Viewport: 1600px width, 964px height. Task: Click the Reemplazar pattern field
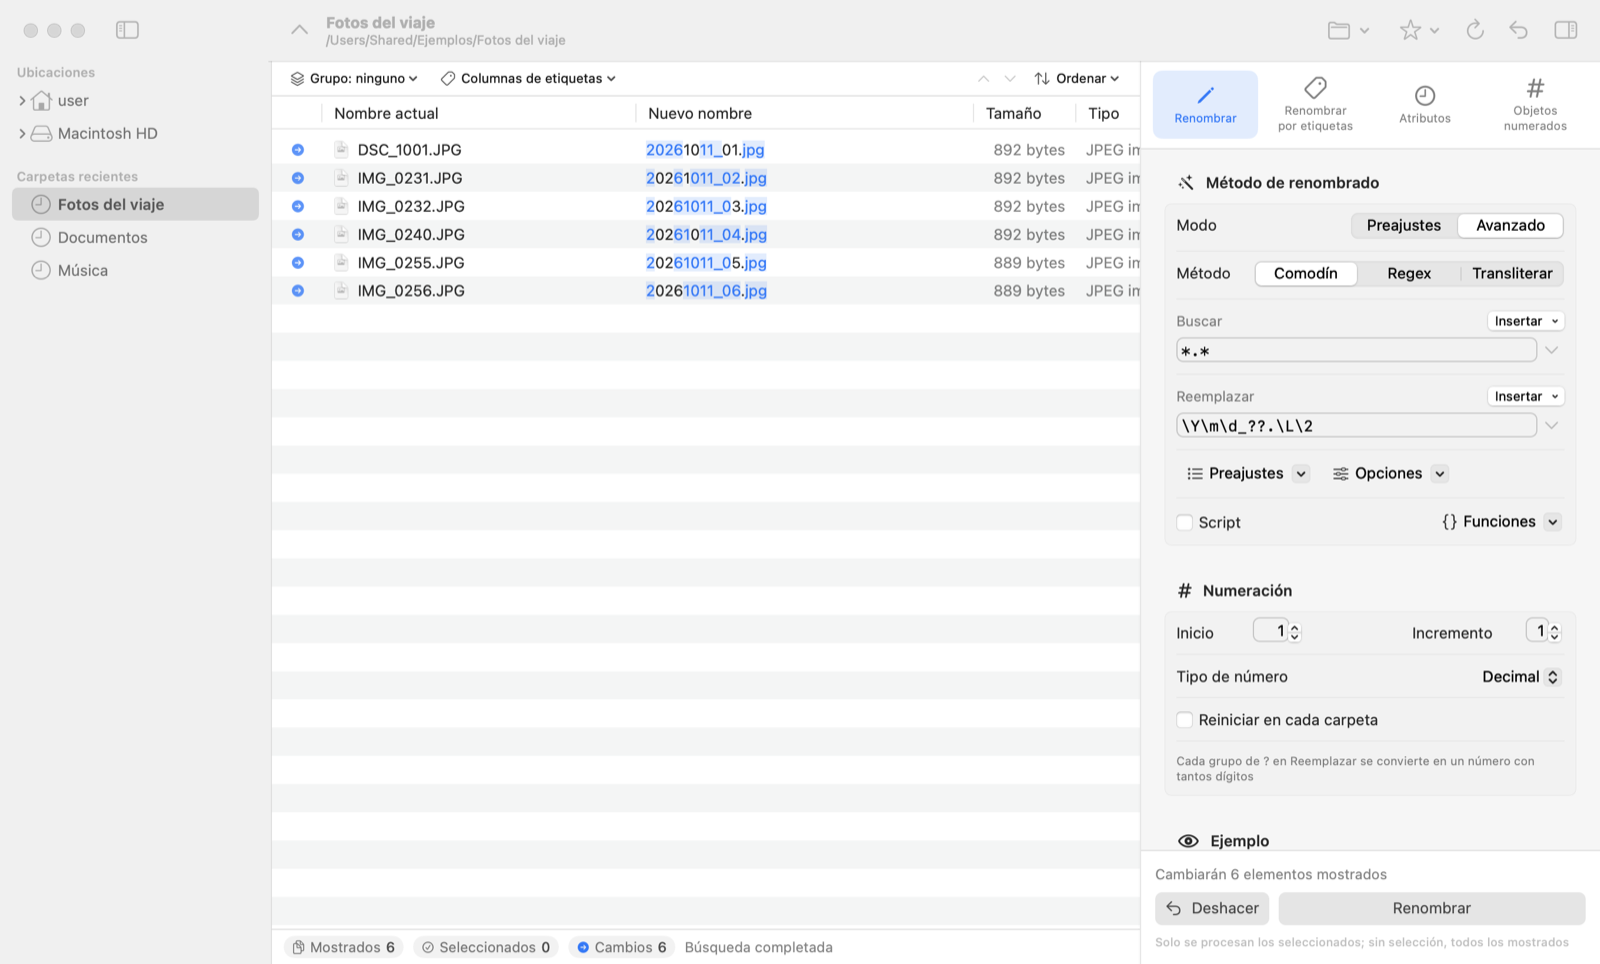1356,425
